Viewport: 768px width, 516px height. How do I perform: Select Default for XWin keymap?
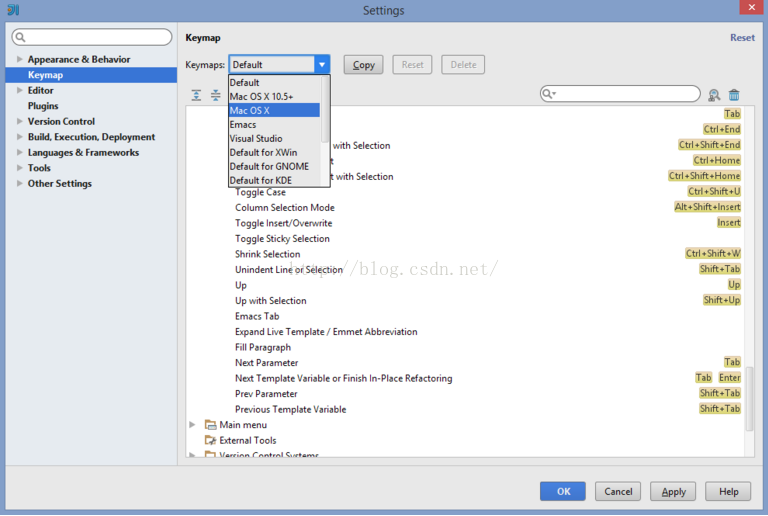click(274, 152)
